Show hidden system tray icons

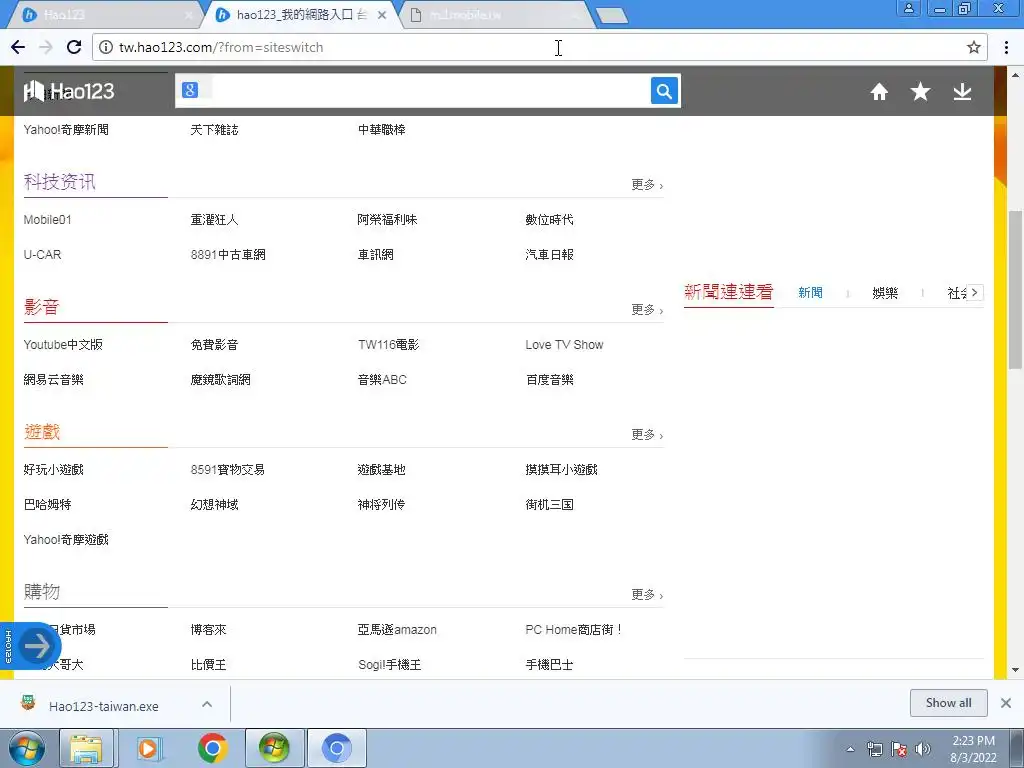850,749
